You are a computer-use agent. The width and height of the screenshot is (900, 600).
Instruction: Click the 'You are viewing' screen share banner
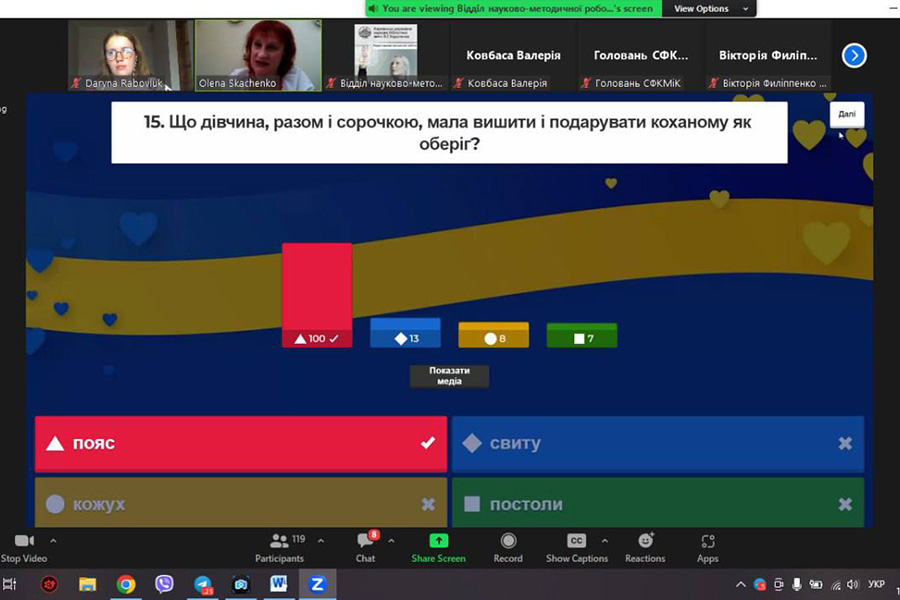click(x=514, y=9)
